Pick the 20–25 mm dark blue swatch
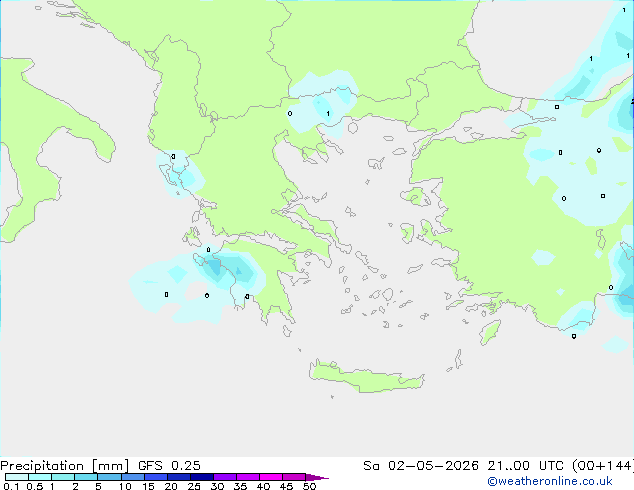This screenshot has height=490, width=634. (x=178, y=477)
